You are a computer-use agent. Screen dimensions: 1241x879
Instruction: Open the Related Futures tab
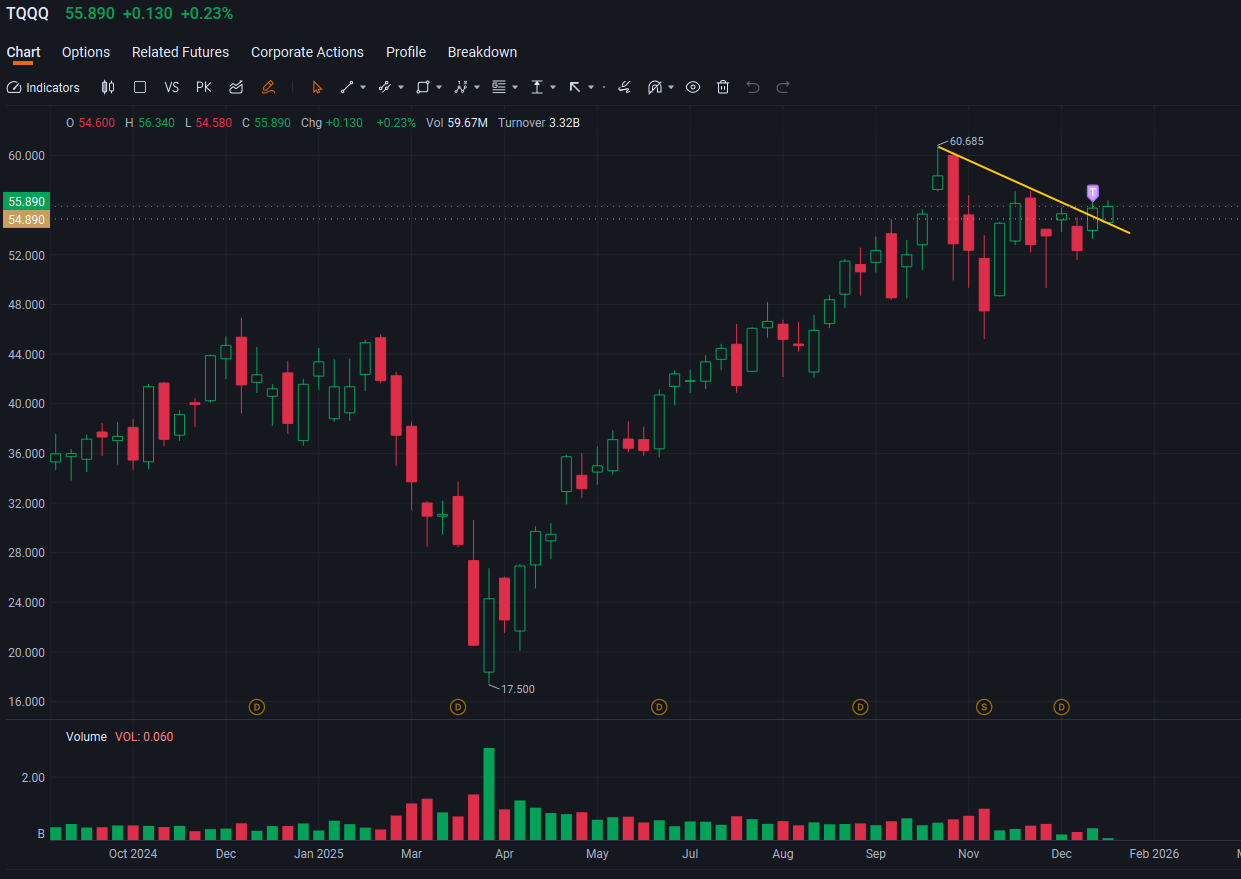pos(180,52)
